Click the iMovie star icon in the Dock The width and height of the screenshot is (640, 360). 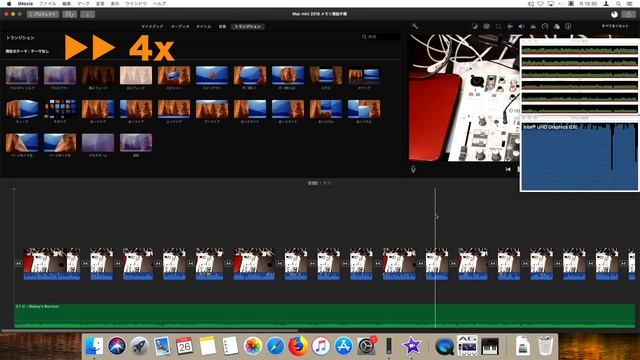coord(411,346)
